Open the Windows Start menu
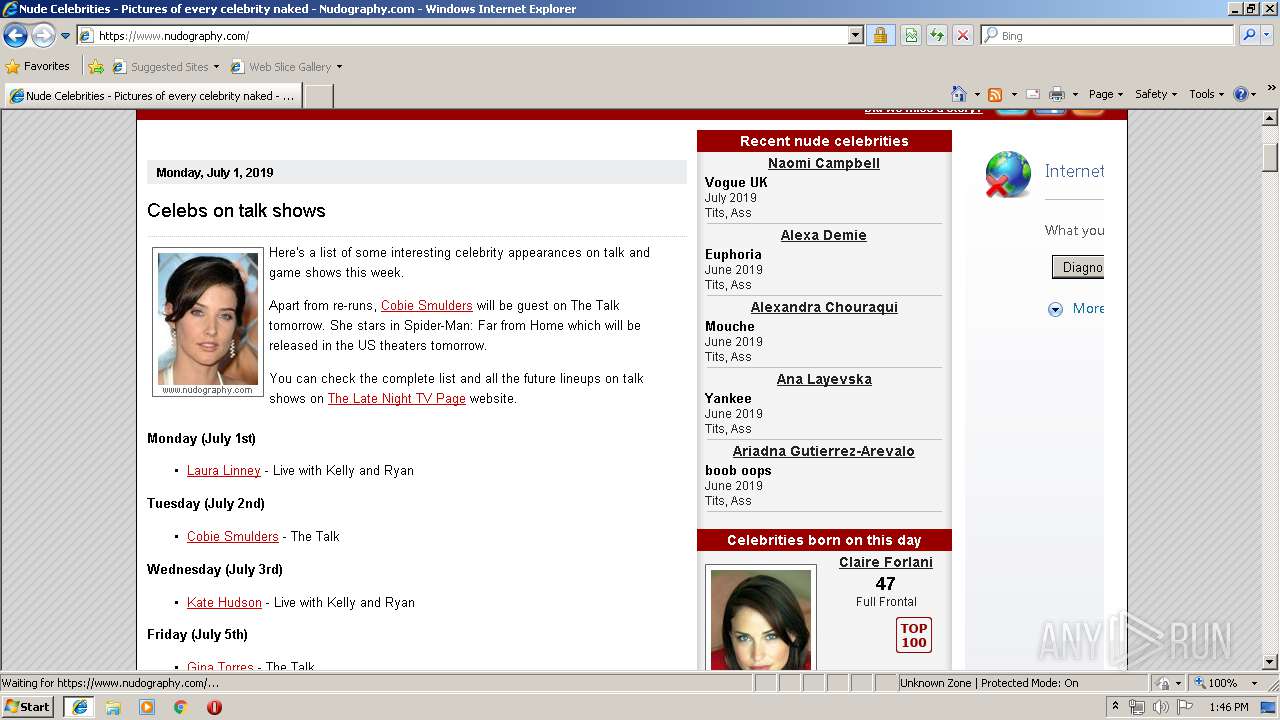 pyautogui.click(x=28, y=707)
